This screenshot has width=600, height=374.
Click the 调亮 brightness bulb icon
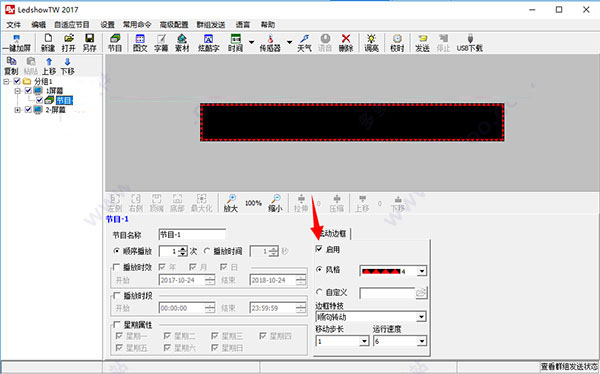[371, 43]
